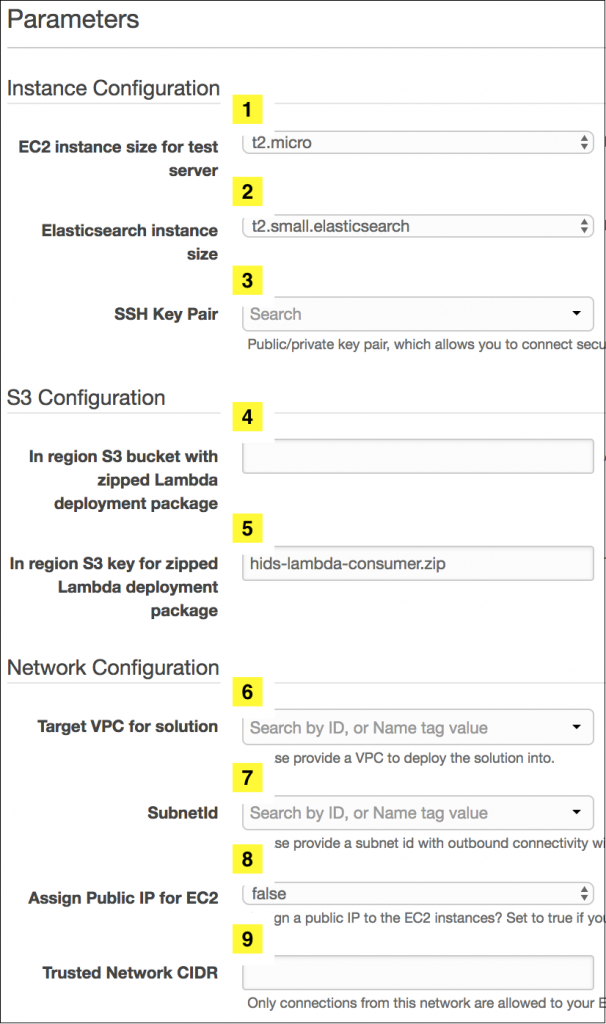606x1024 pixels.
Task: Click the arrows on the false dropdown
Action: (586, 893)
